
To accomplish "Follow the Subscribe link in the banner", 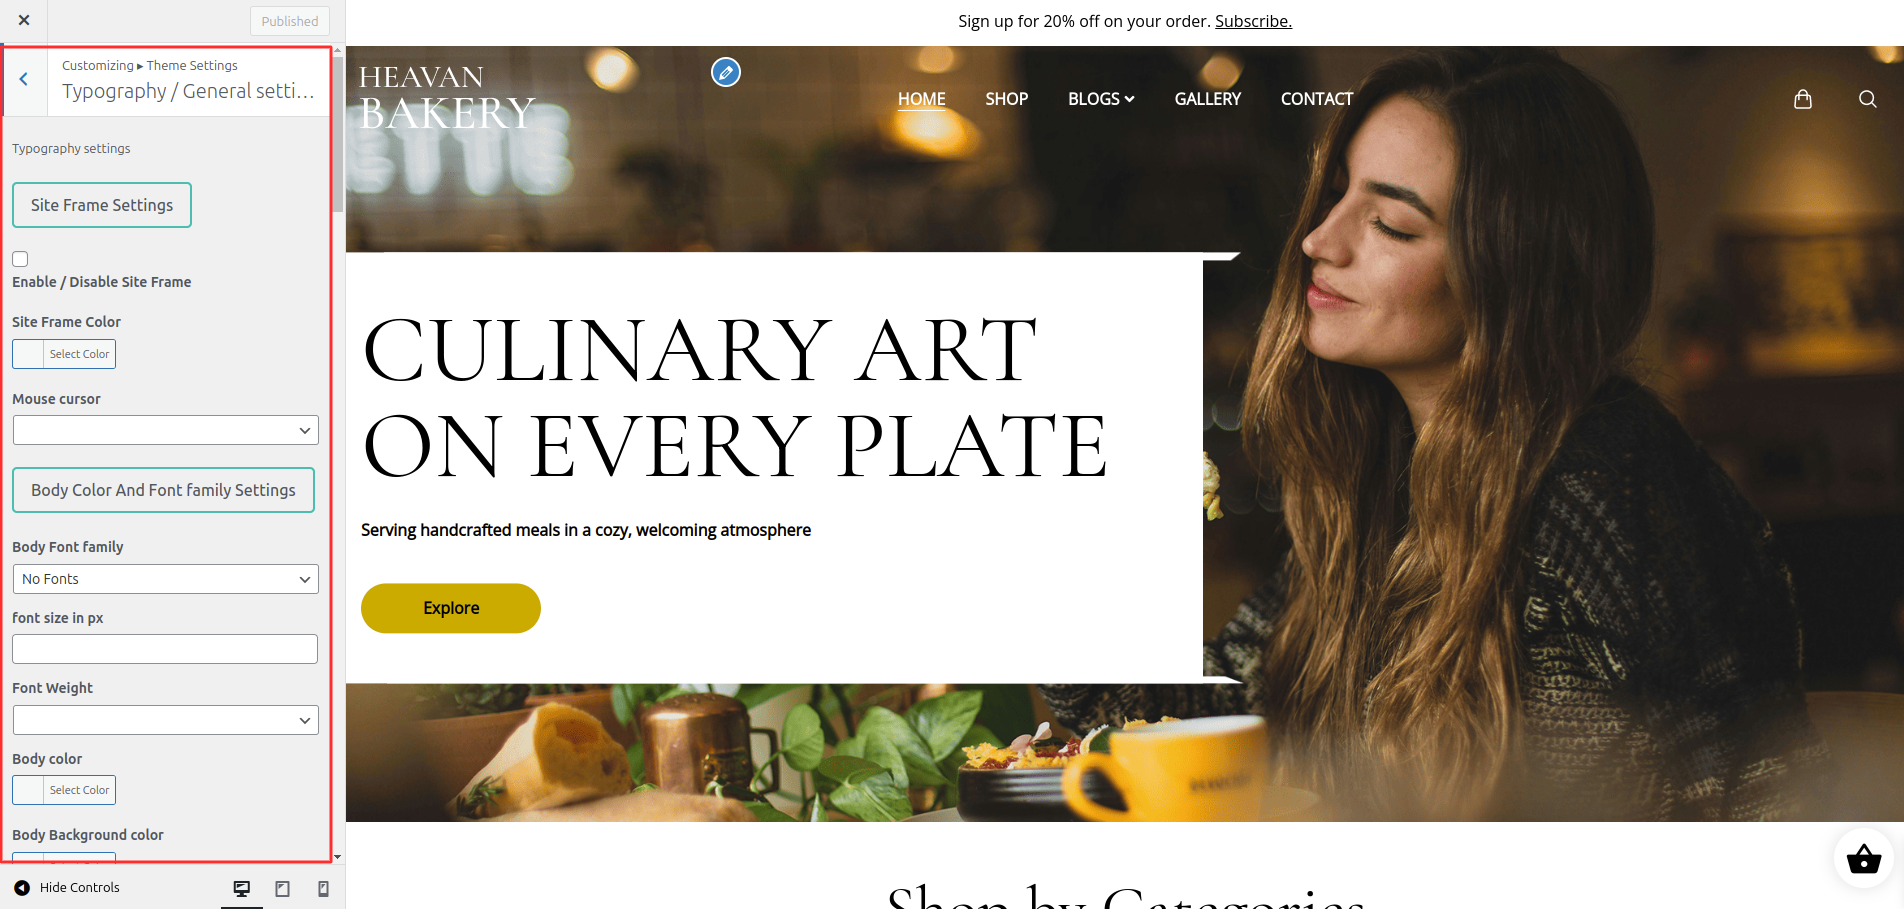I will (x=1253, y=21).
